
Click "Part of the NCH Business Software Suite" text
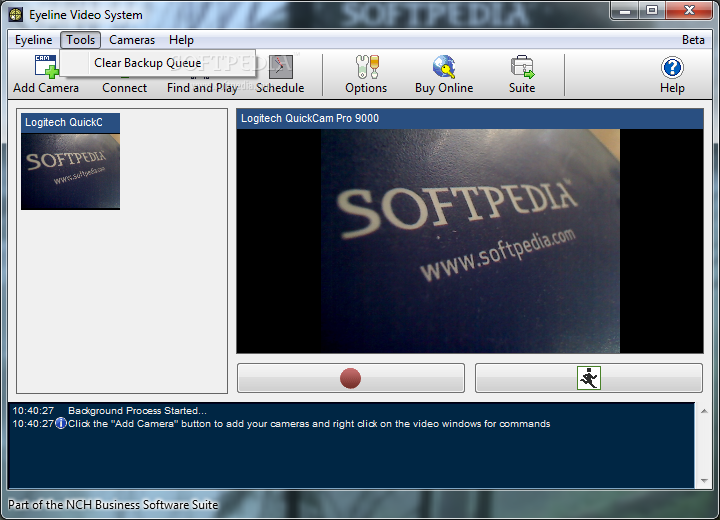[113, 505]
